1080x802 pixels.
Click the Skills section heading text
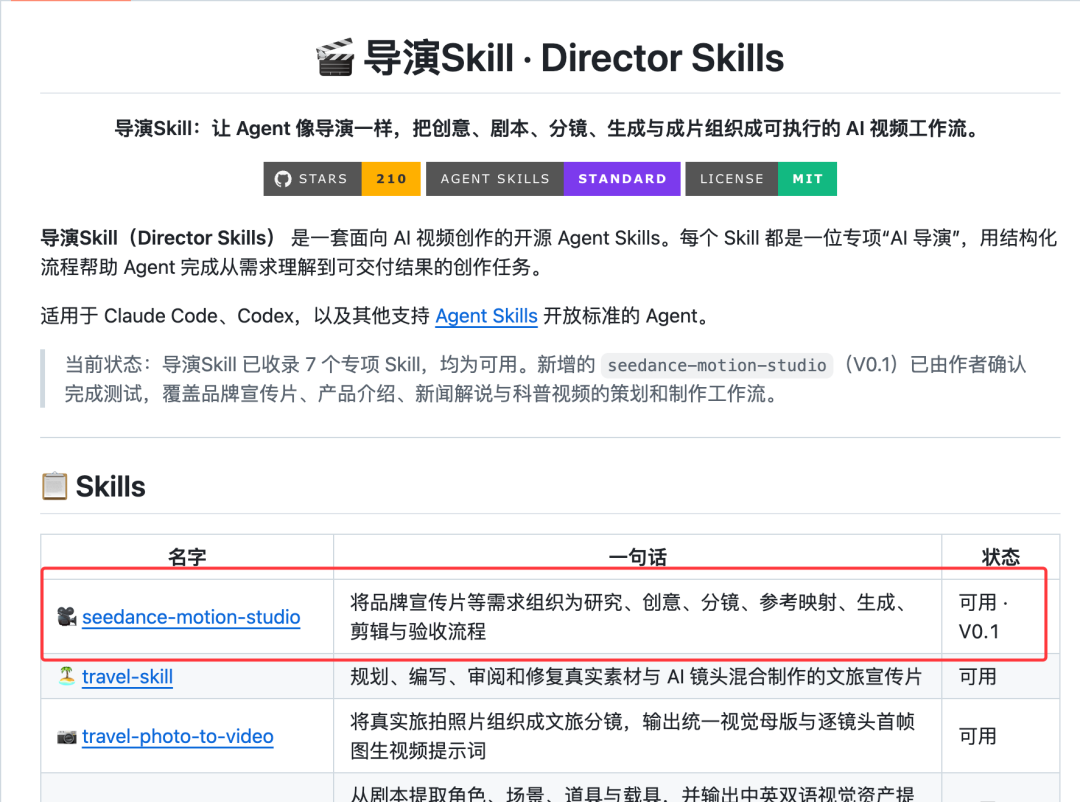pos(111,486)
